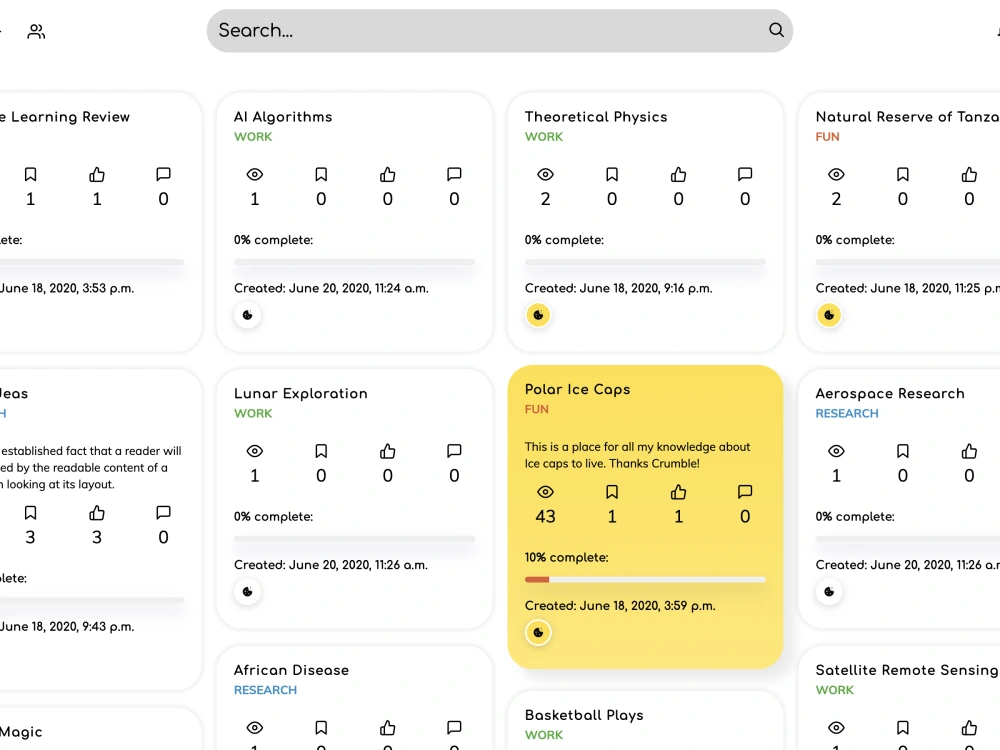1000x750 pixels.
Task: Focus the Search input field
Action: 499,31
